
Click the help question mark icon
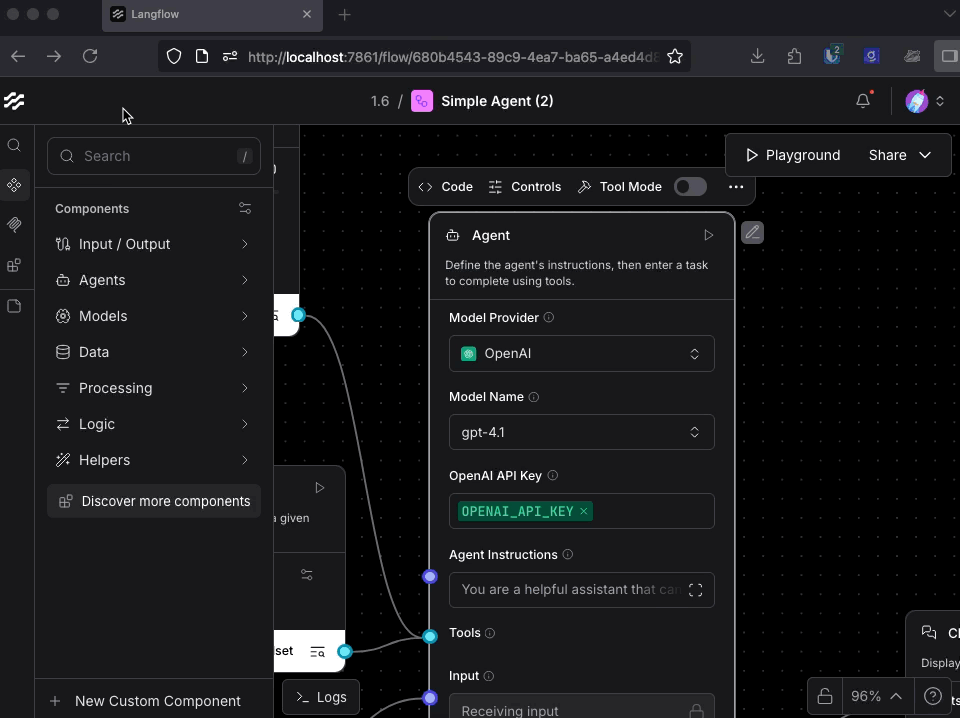(932, 696)
